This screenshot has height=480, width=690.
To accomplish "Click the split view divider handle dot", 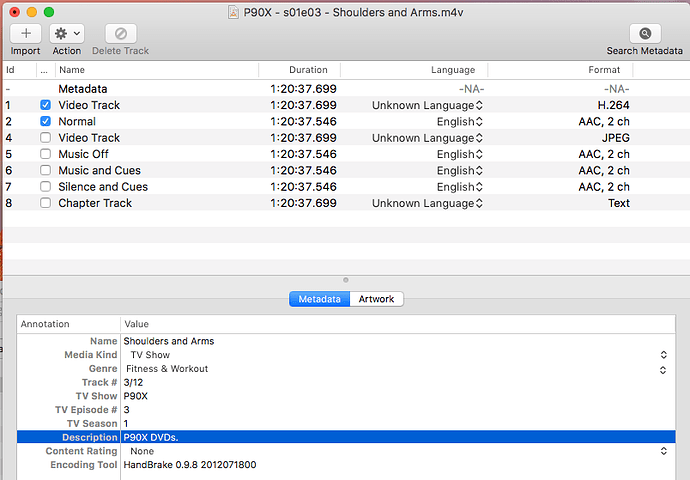I will 346,280.
